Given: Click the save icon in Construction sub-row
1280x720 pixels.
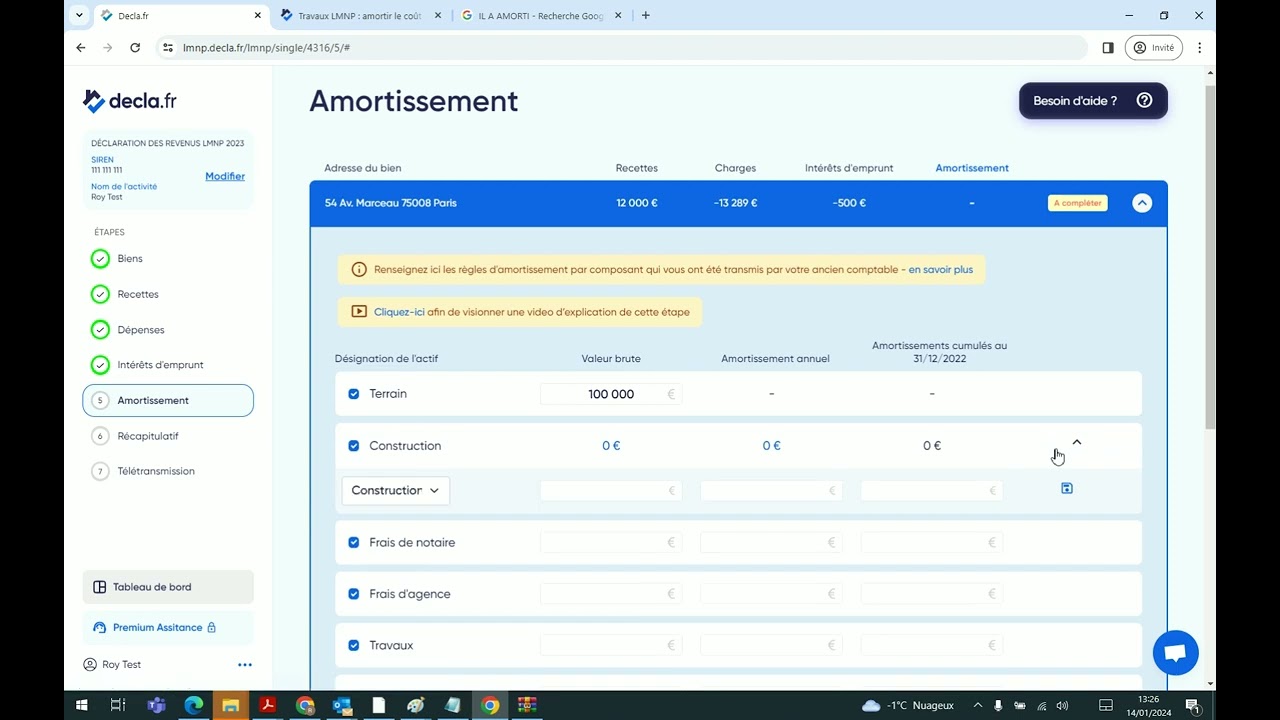Looking at the screenshot, I should coord(1067,488).
